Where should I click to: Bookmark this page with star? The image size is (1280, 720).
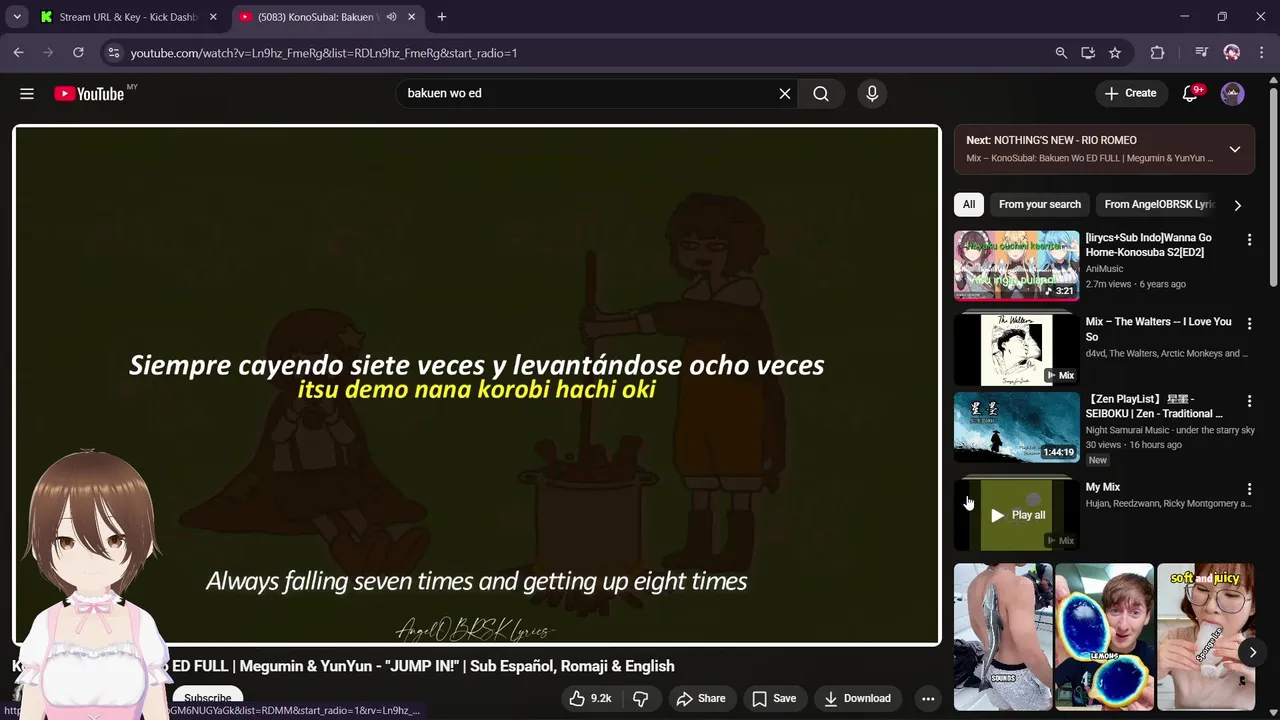(x=1115, y=53)
